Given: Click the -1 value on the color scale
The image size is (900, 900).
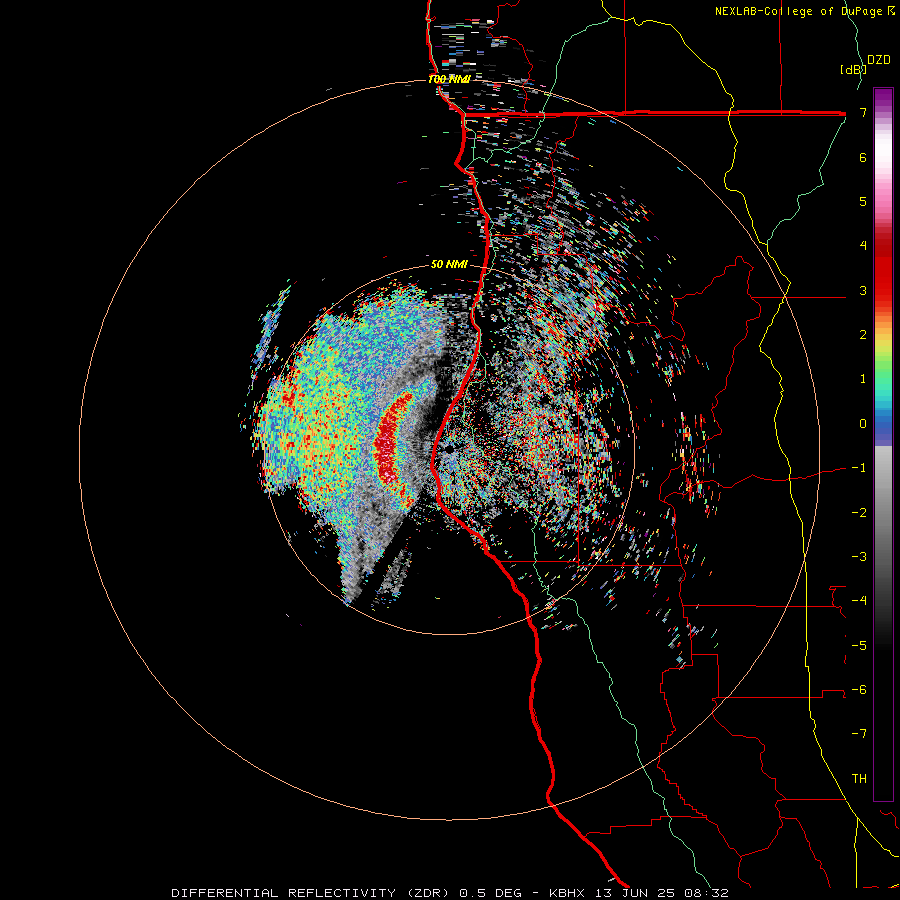Looking at the screenshot, I should coord(859,468).
